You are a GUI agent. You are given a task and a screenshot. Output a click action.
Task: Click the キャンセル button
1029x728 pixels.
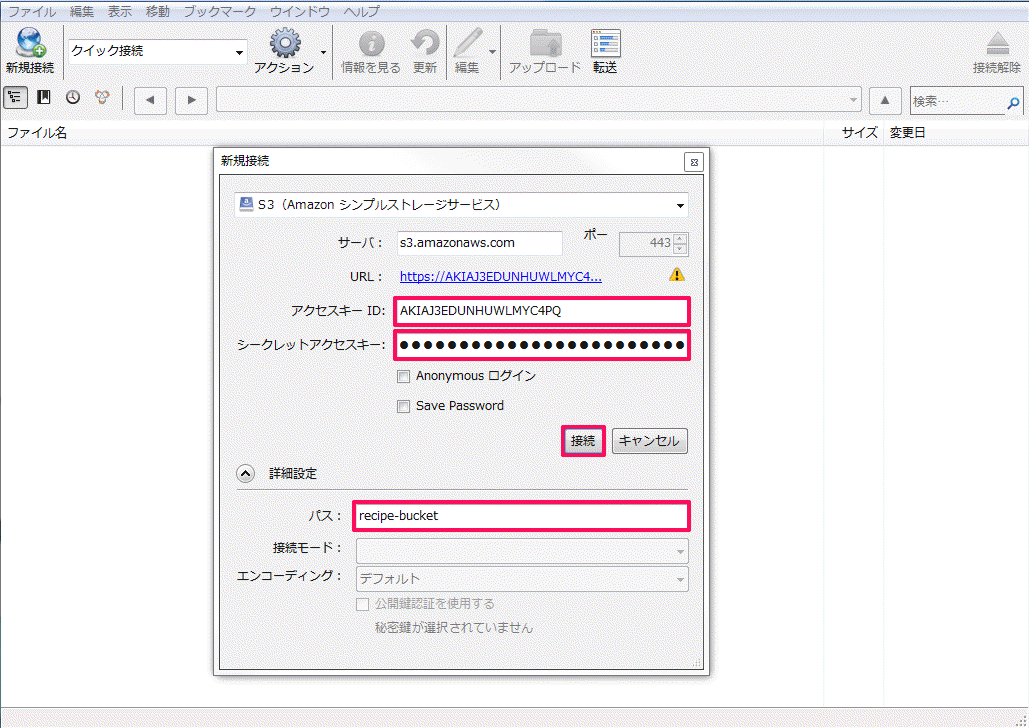(x=650, y=441)
